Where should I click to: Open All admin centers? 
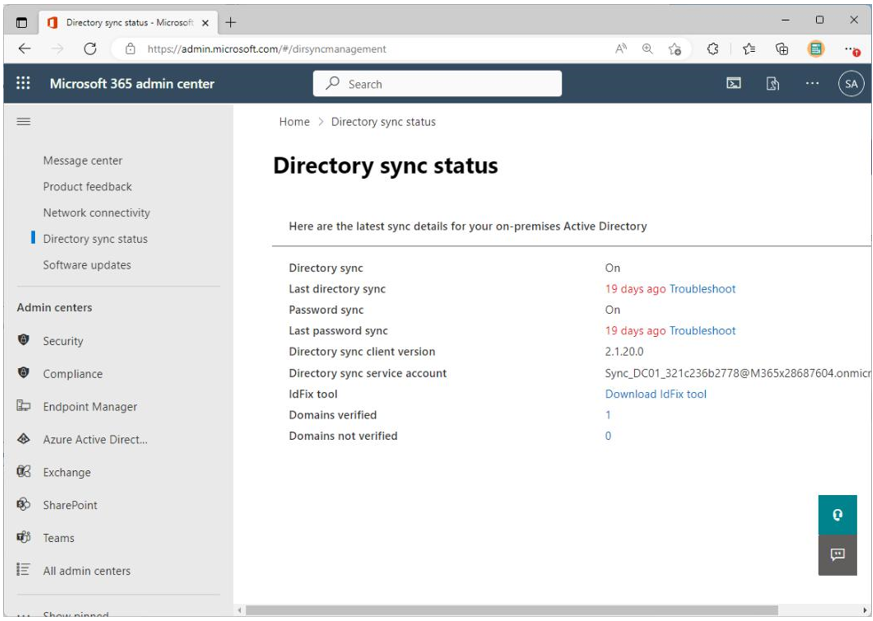pyautogui.click(x=86, y=571)
